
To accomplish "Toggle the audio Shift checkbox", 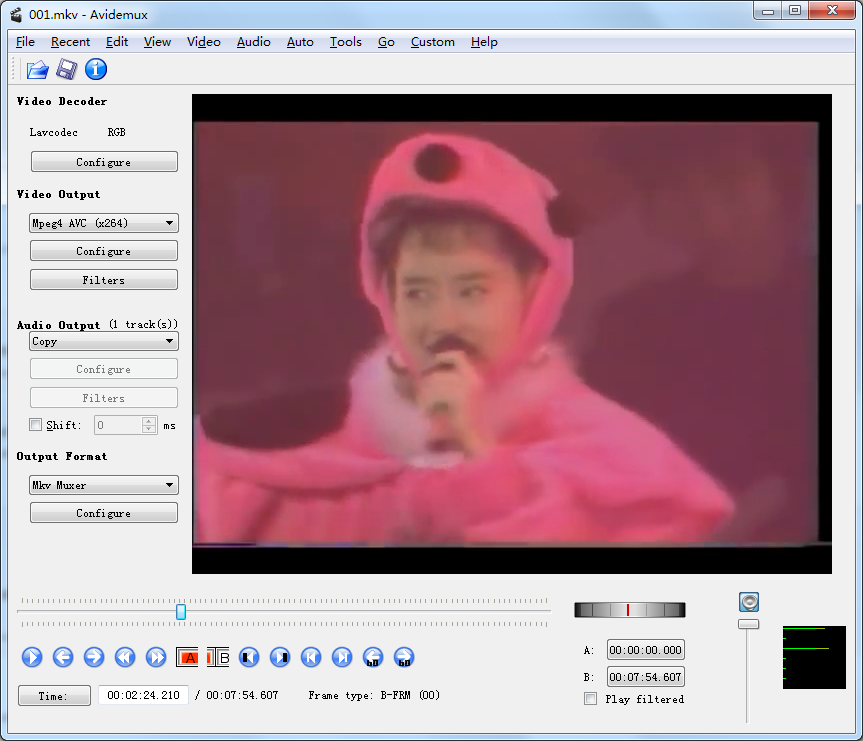I will coord(37,425).
